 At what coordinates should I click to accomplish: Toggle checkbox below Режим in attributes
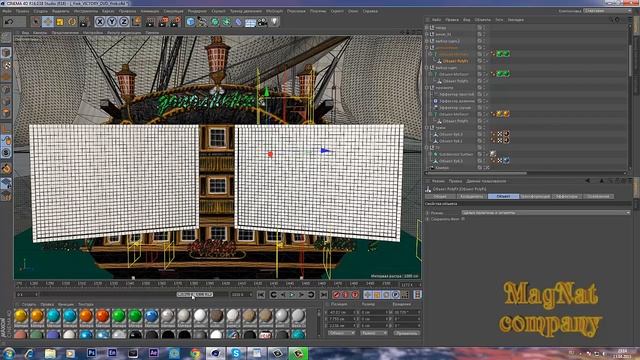coord(463,219)
